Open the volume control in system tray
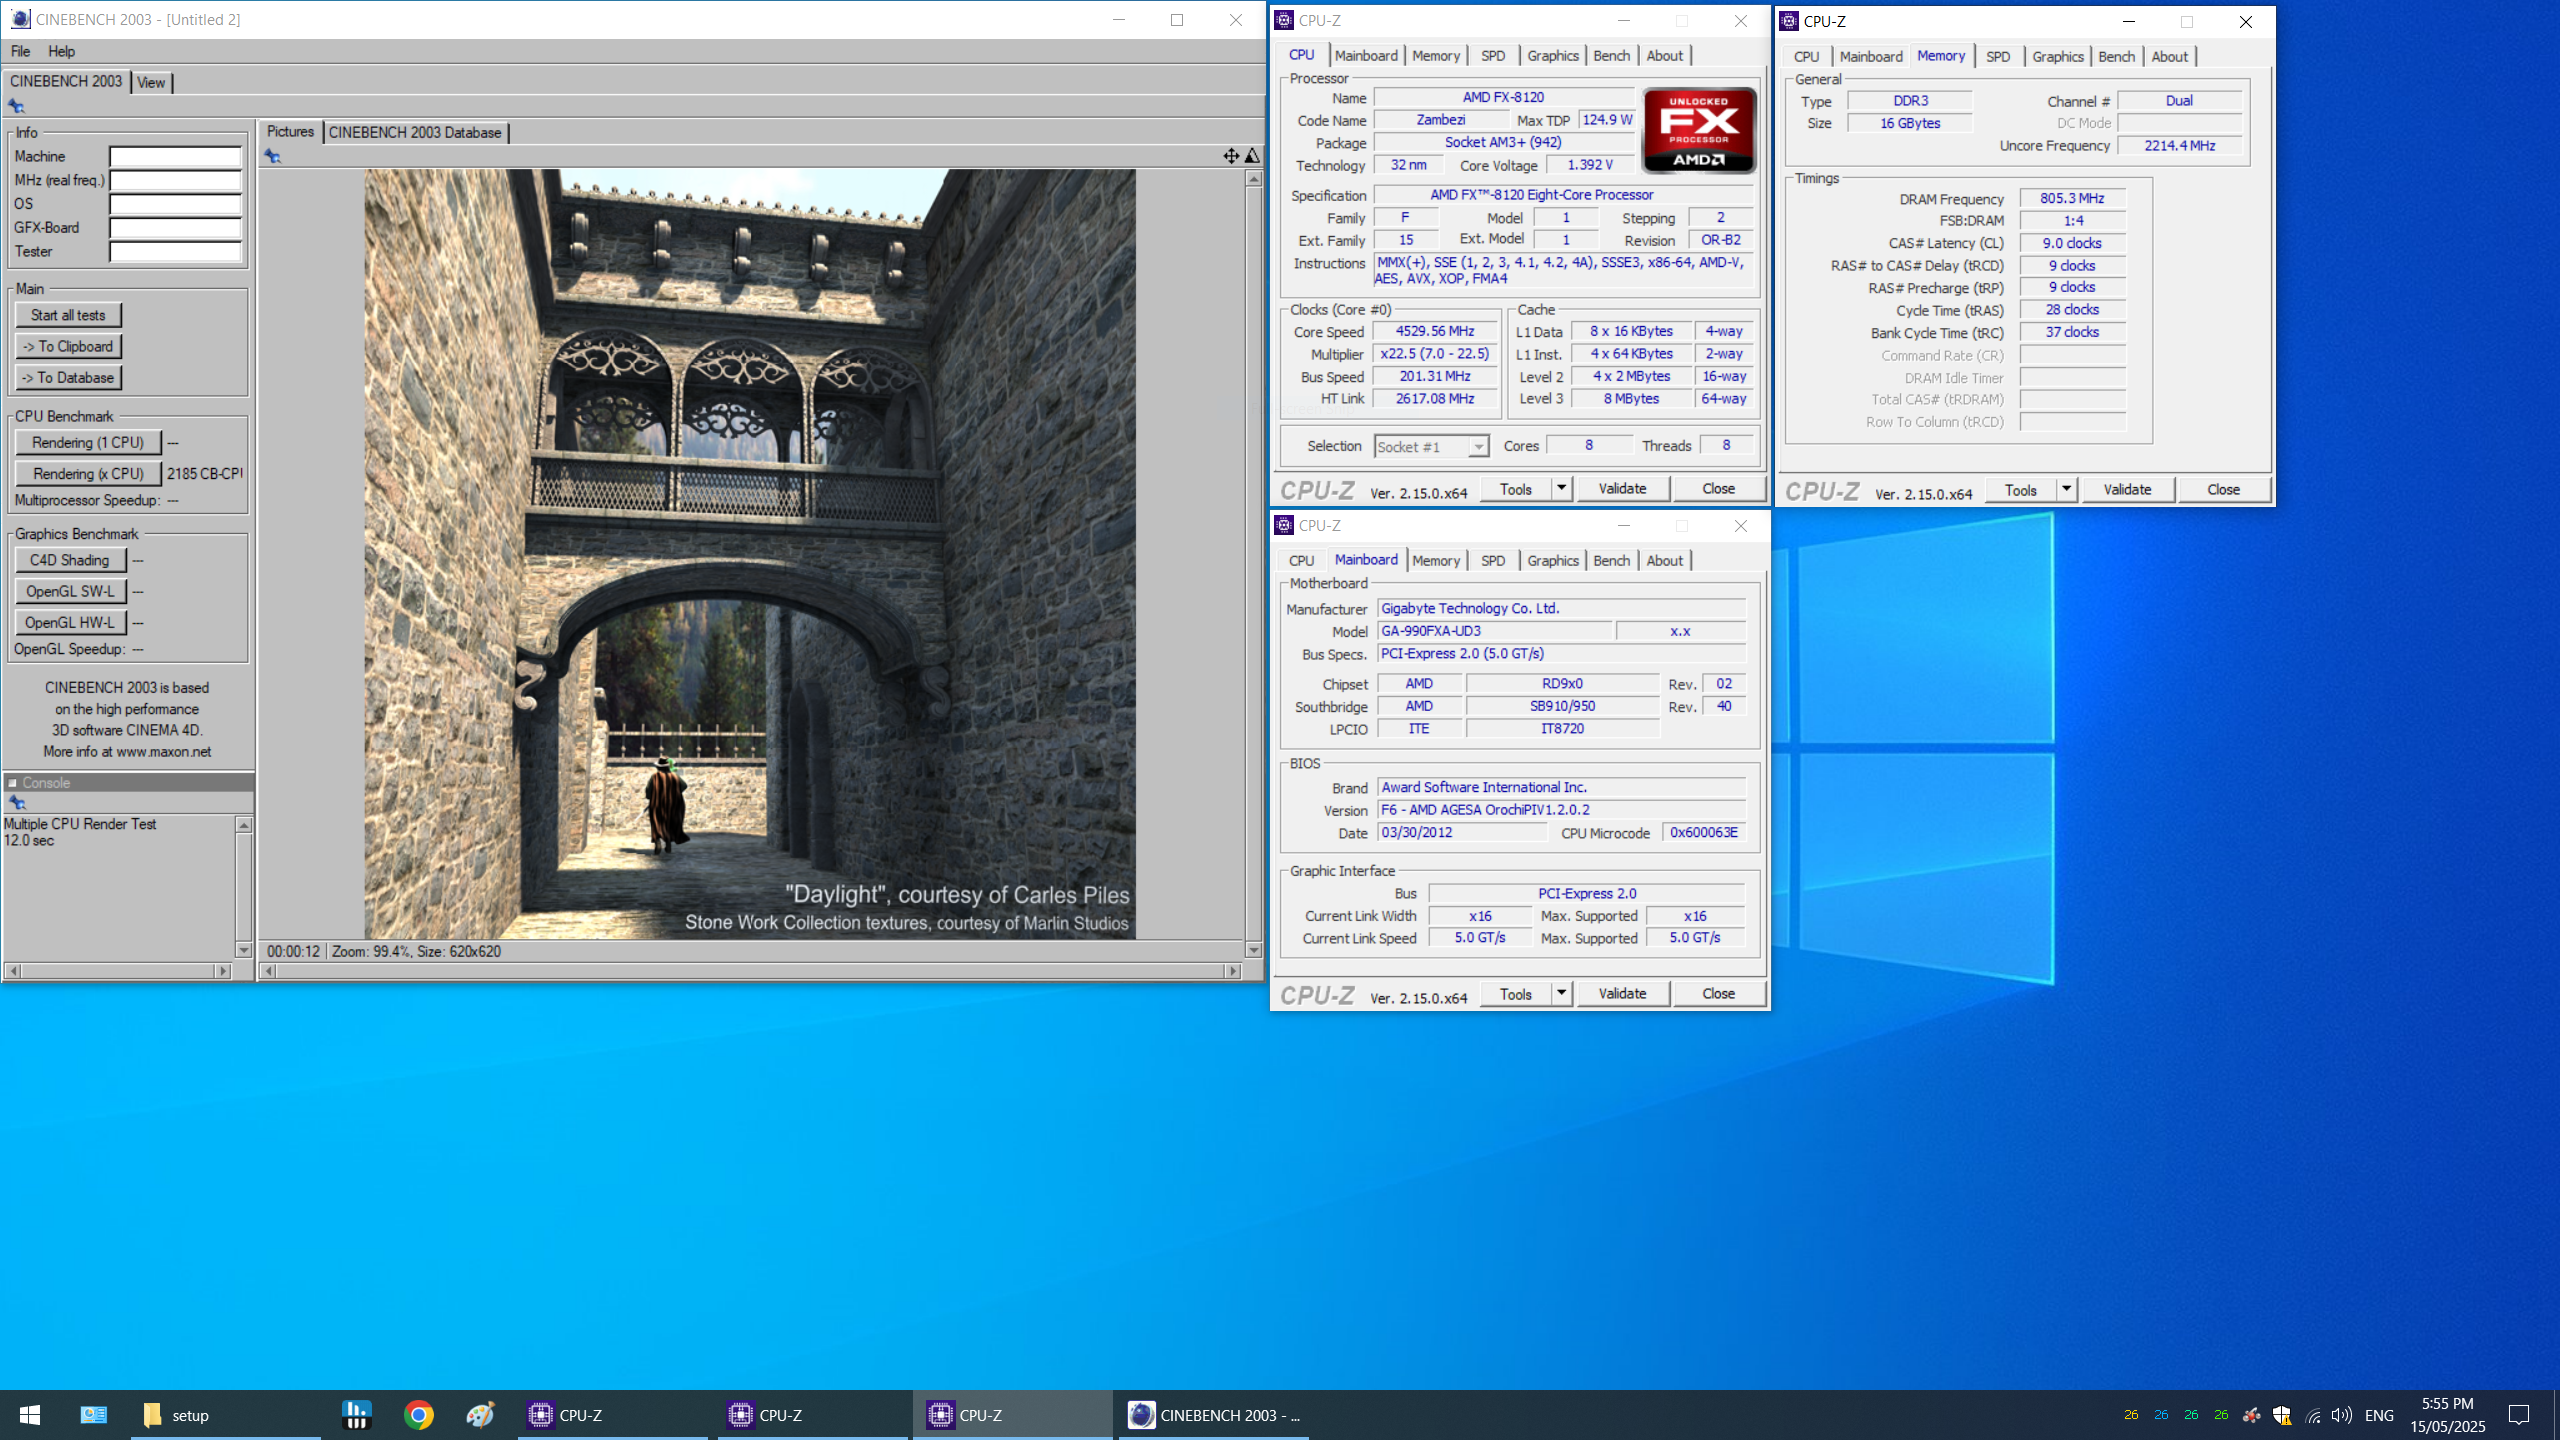 click(x=2341, y=1415)
